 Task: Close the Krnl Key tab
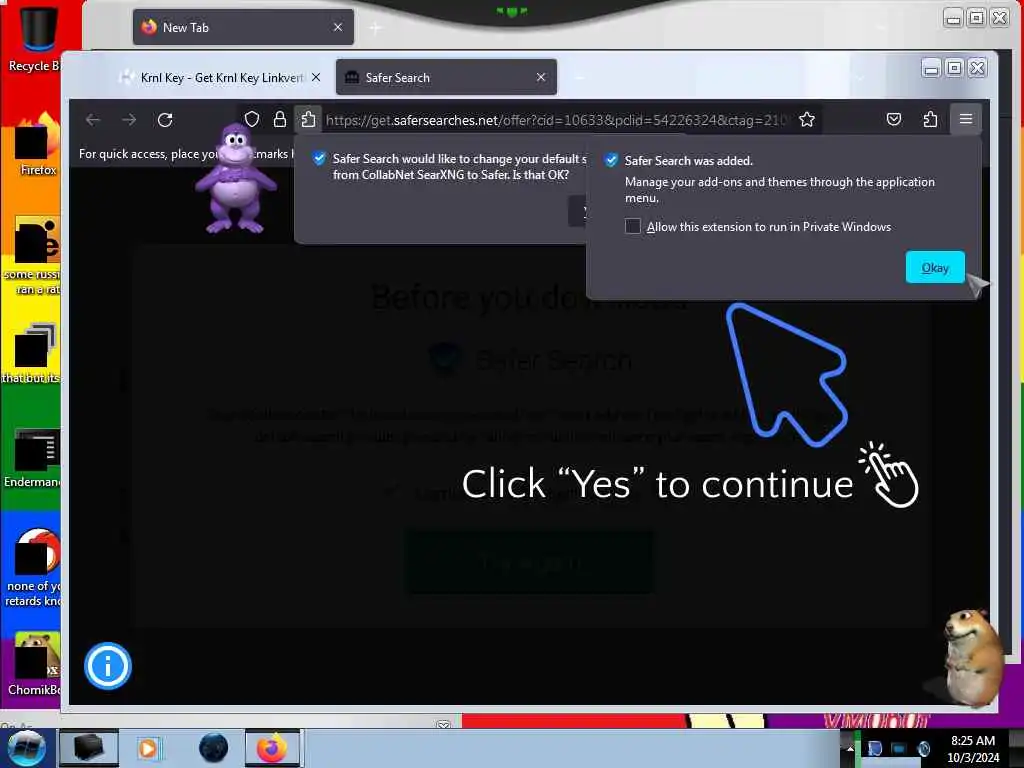click(316, 77)
